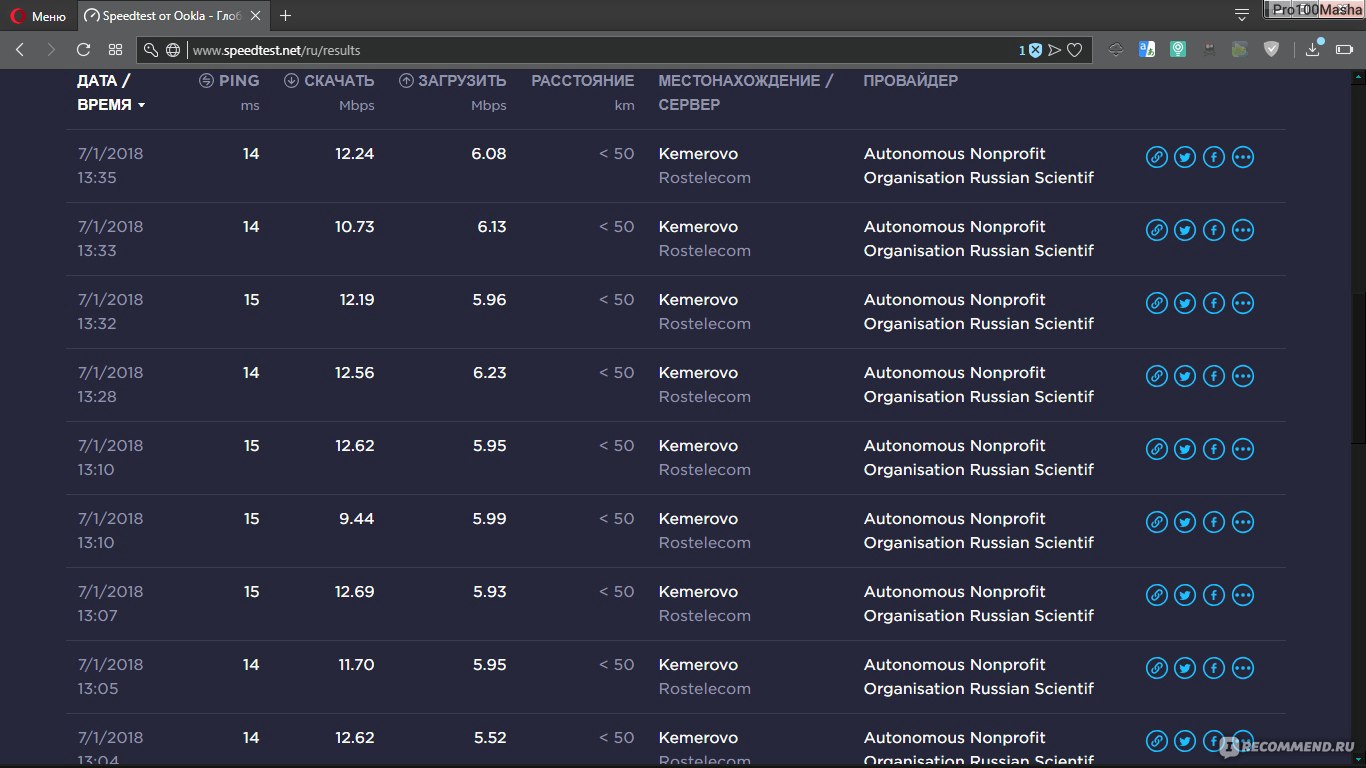Screen dimensions: 1366x768
Task: Click the provider name in the 13:32 row
Action: point(978,312)
